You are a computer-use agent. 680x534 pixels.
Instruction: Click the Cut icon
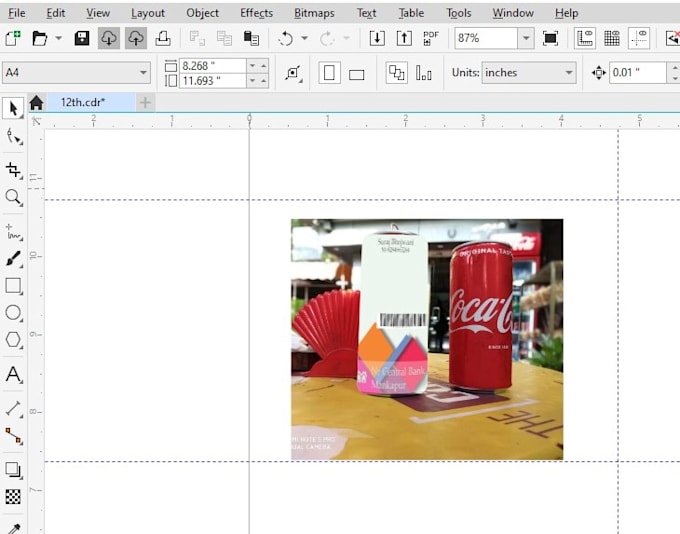click(197, 38)
